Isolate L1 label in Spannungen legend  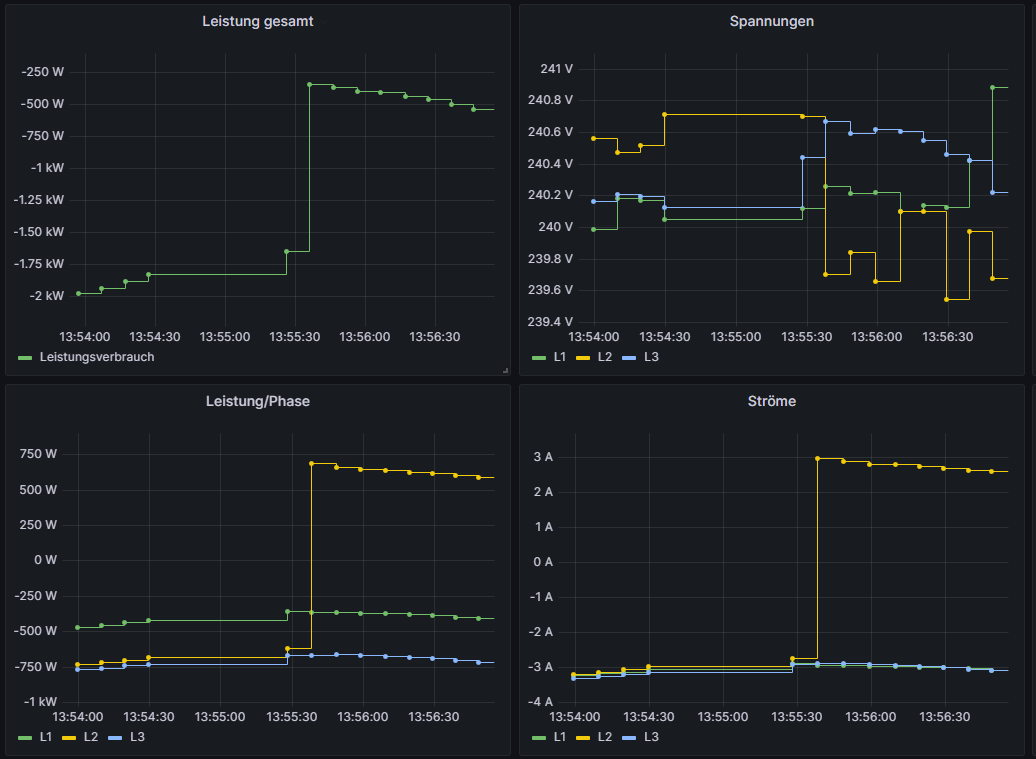559,357
